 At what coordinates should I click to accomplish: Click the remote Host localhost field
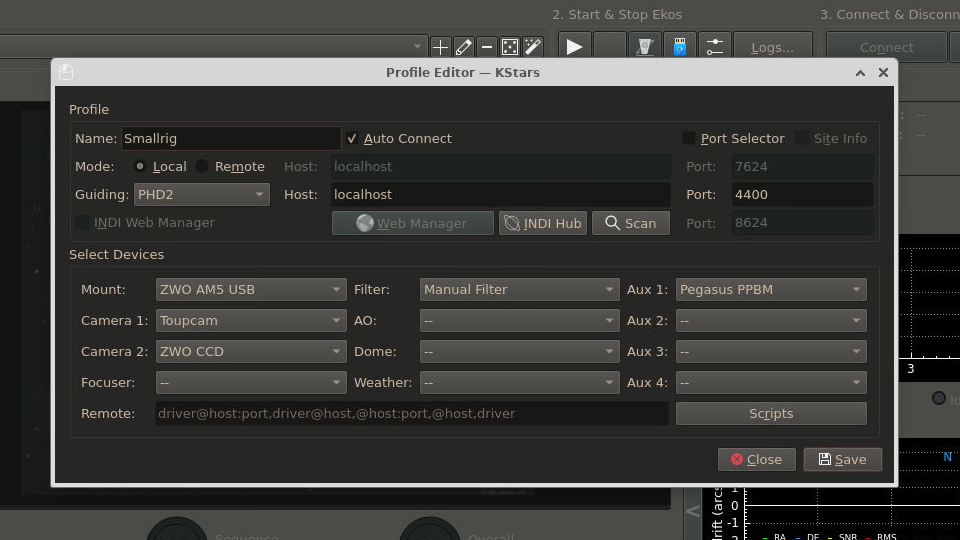(x=500, y=167)
